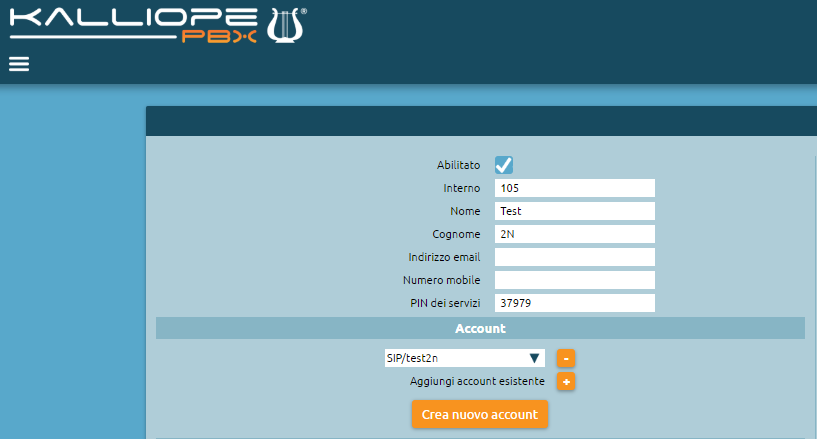Viewport: 817px width, 439px height.
Task: Uncheck the Abilitato checkbox
Action: [x=504, y=165]
